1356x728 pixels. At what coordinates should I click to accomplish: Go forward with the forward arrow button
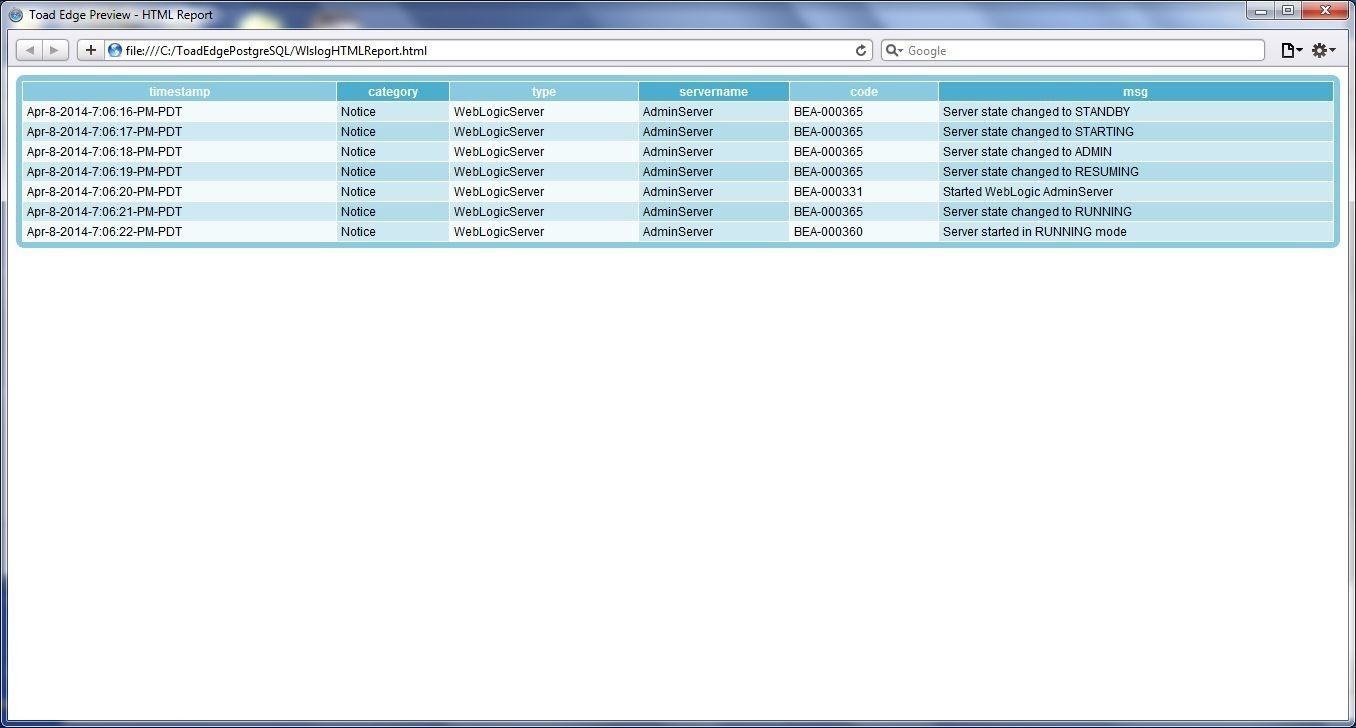click(x=55, y=50)
